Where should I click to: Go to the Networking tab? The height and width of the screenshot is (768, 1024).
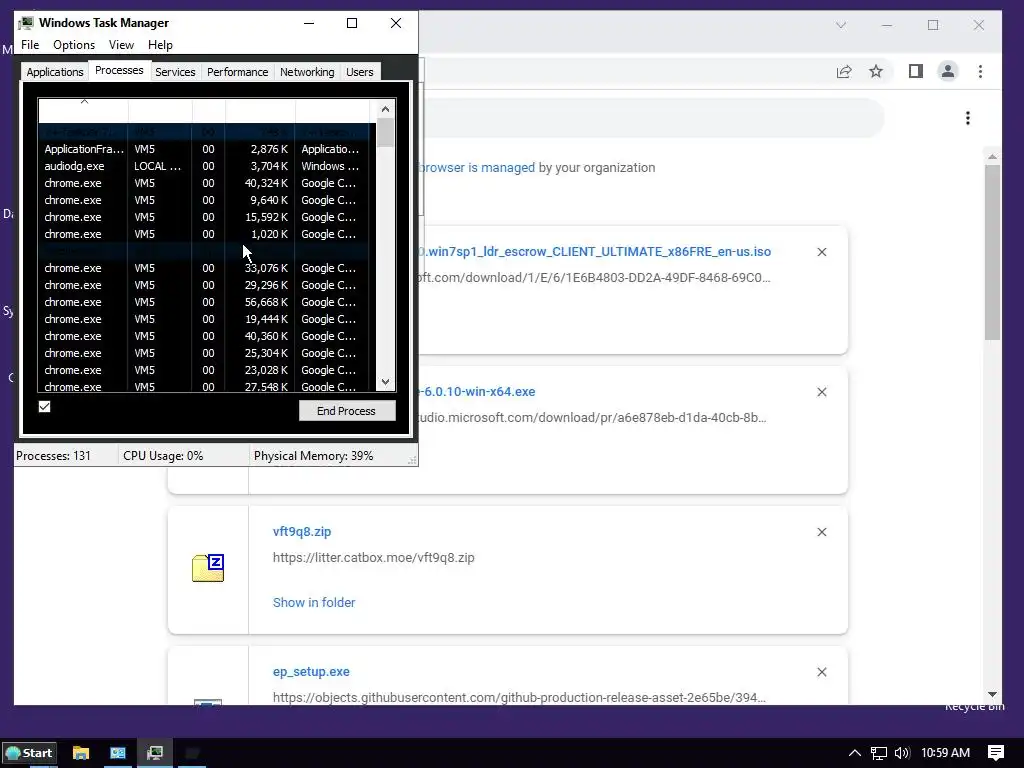tap(307, 72)
